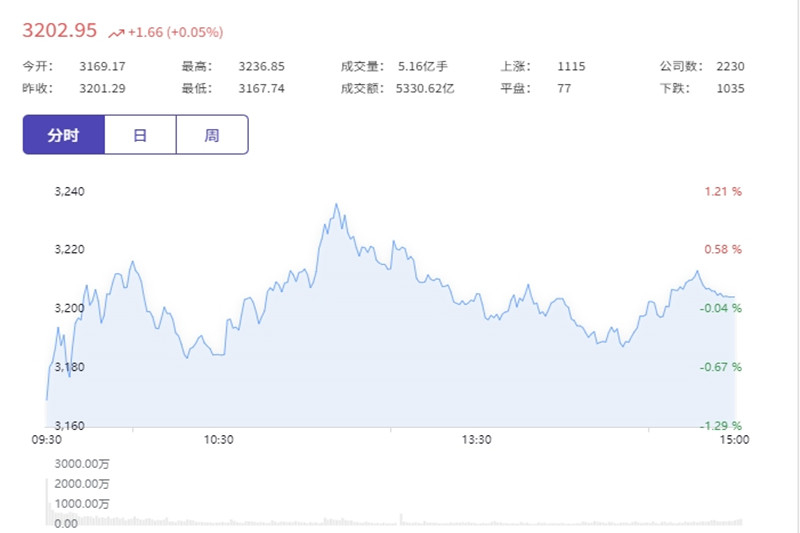Click the 成交量 volume value 5.16亿手

(x=422, y=67)
